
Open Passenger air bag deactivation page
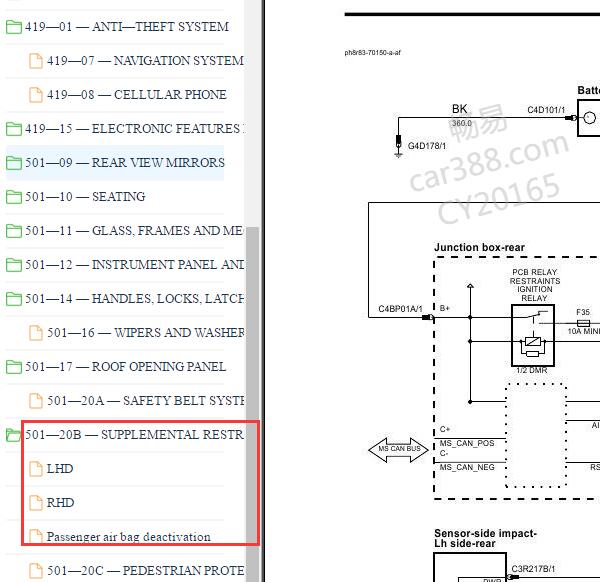(x=129, y=537)
